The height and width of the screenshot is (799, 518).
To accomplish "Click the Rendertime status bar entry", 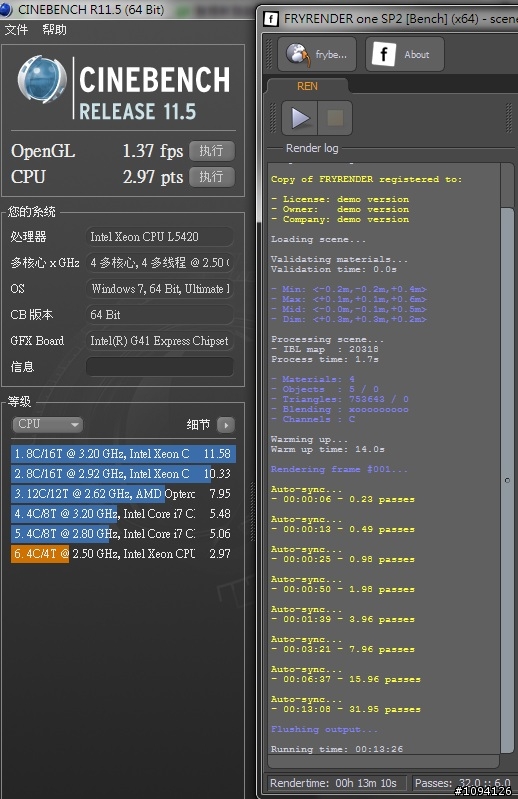I will coord(335,783).
